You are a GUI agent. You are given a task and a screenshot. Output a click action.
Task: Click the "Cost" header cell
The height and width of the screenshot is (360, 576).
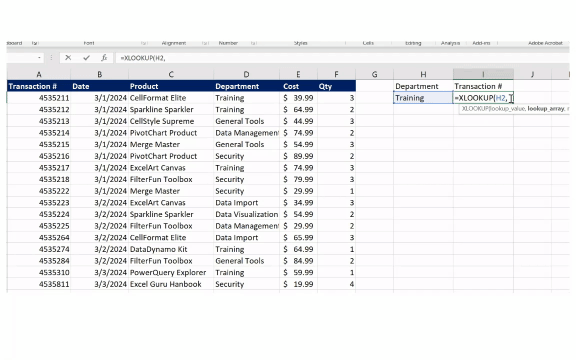tap(298, 86)
